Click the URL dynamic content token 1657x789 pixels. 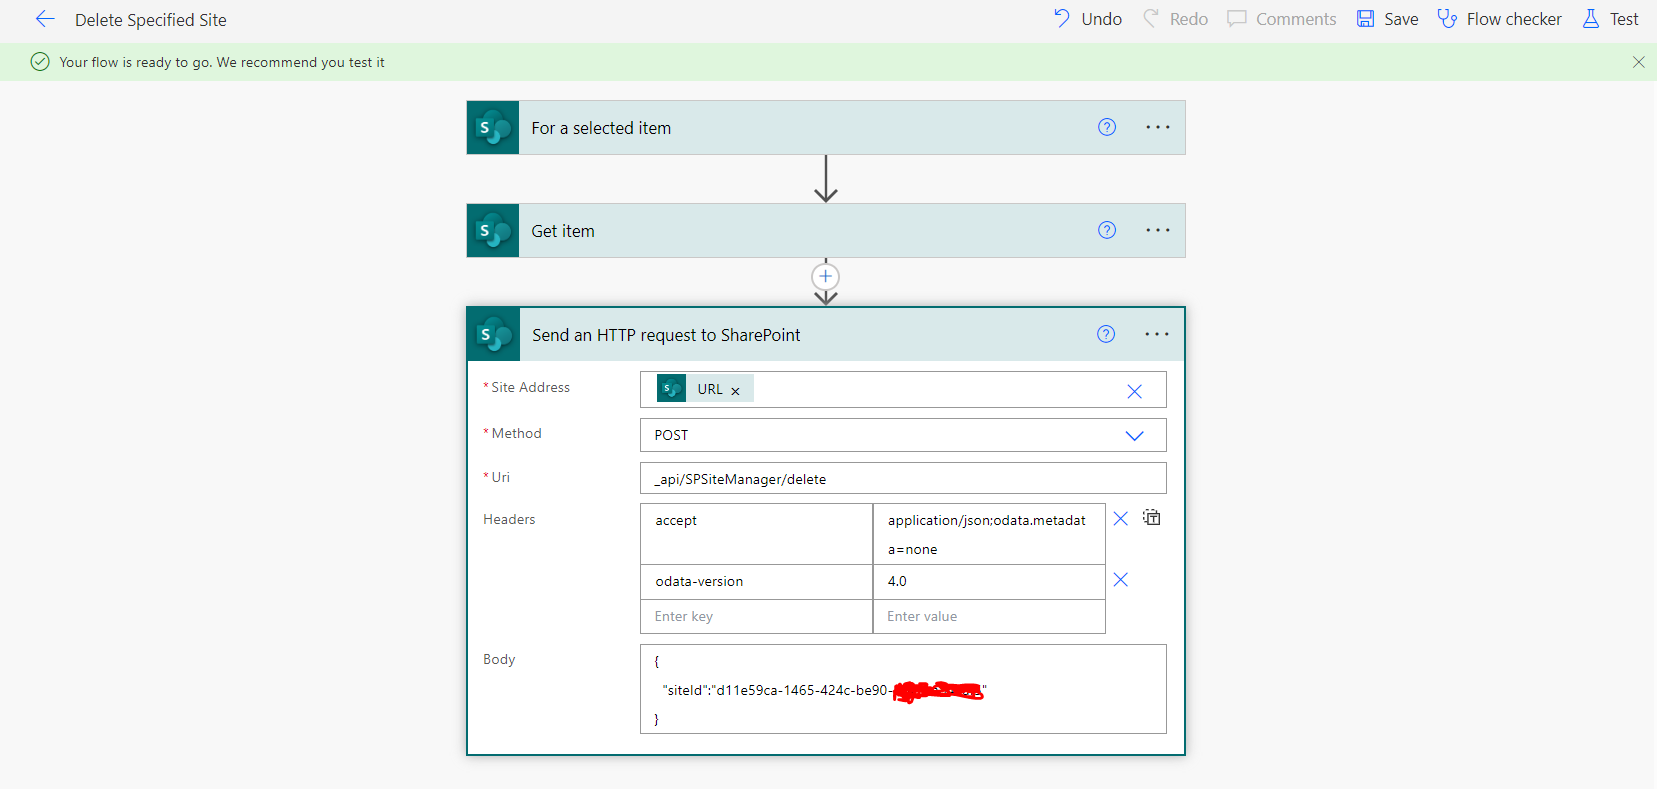pyautogui.click(x=704, y=389)
